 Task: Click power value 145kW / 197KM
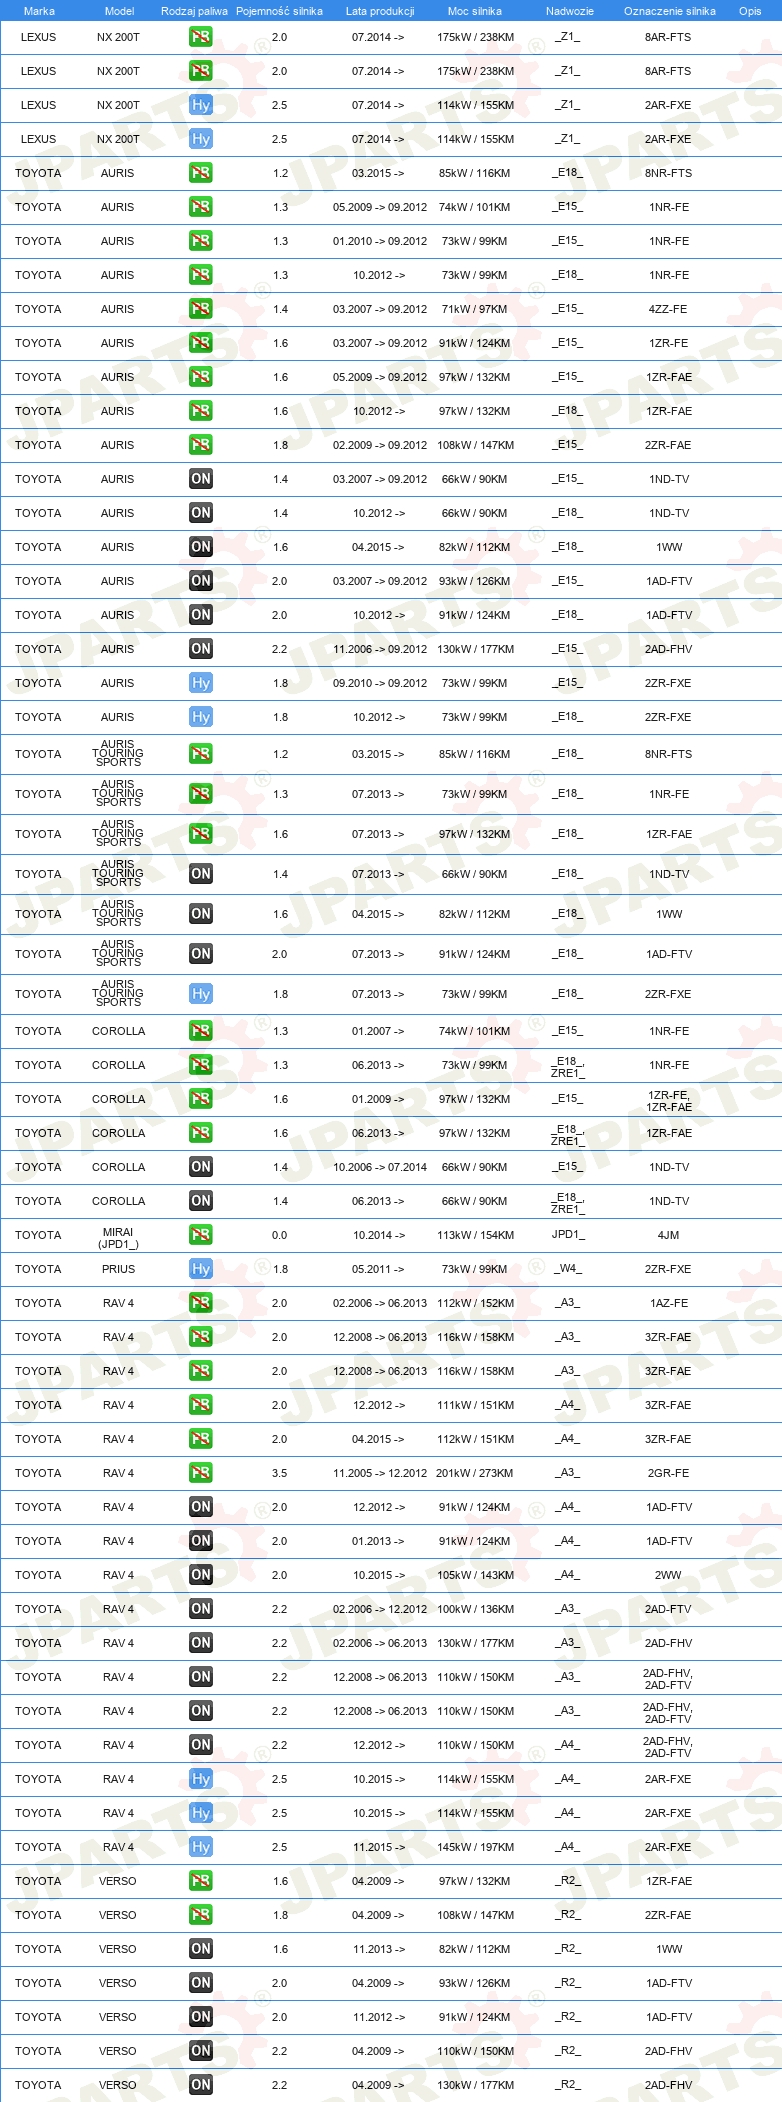coord(475,1847)
